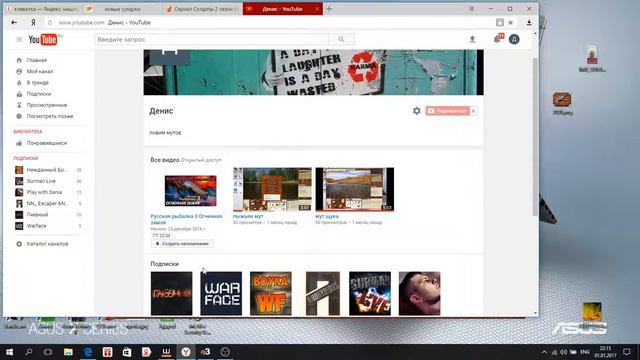Open the action center notification icon

tap(627, 352)
